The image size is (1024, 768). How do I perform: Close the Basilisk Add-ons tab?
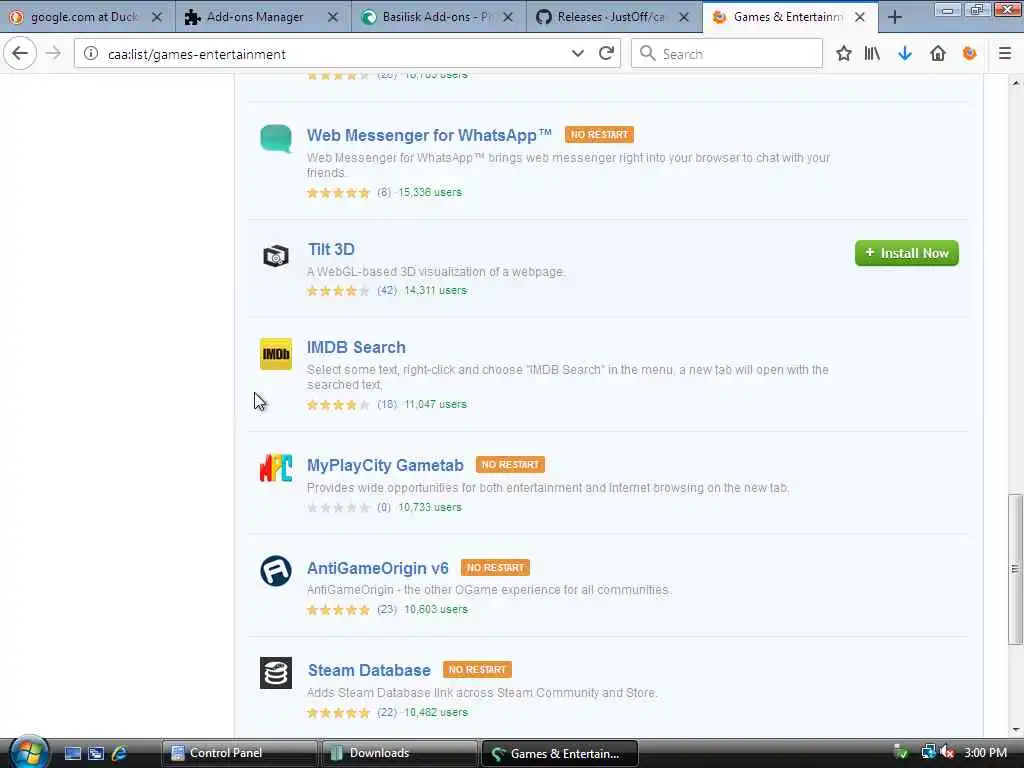[508, 17]
